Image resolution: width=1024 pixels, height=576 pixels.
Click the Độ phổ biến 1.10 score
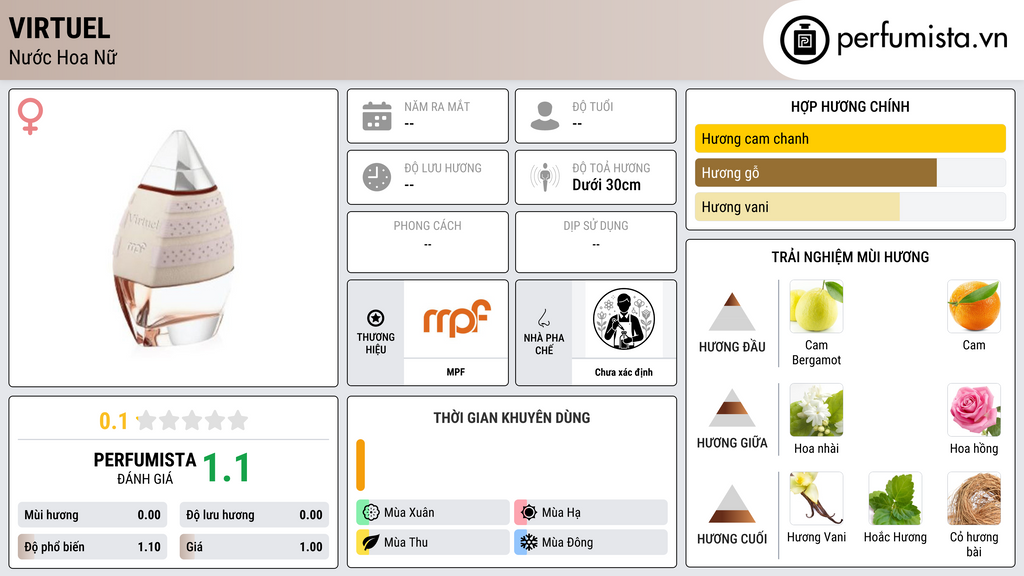[92, 547]
